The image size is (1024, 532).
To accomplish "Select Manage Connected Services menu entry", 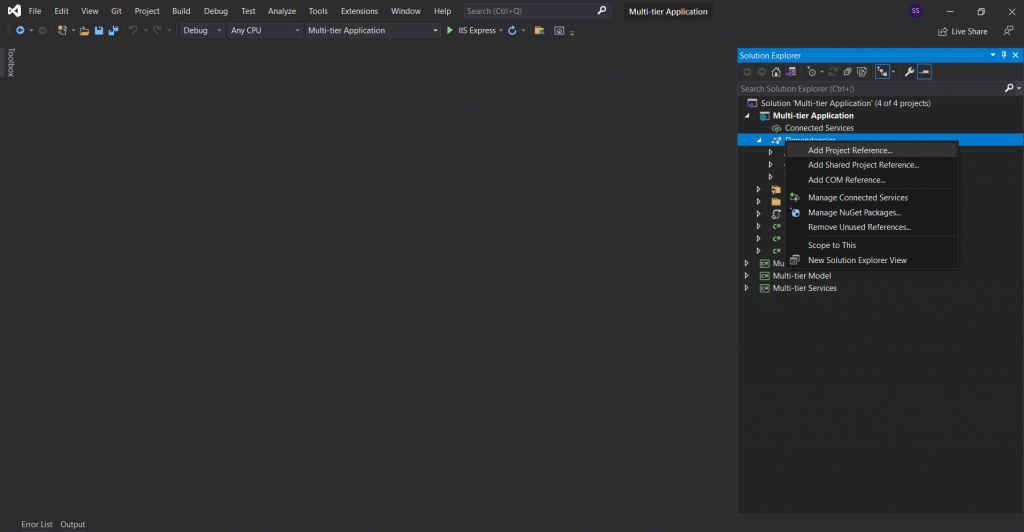I will pyautogui.click(x=872, y=198).
